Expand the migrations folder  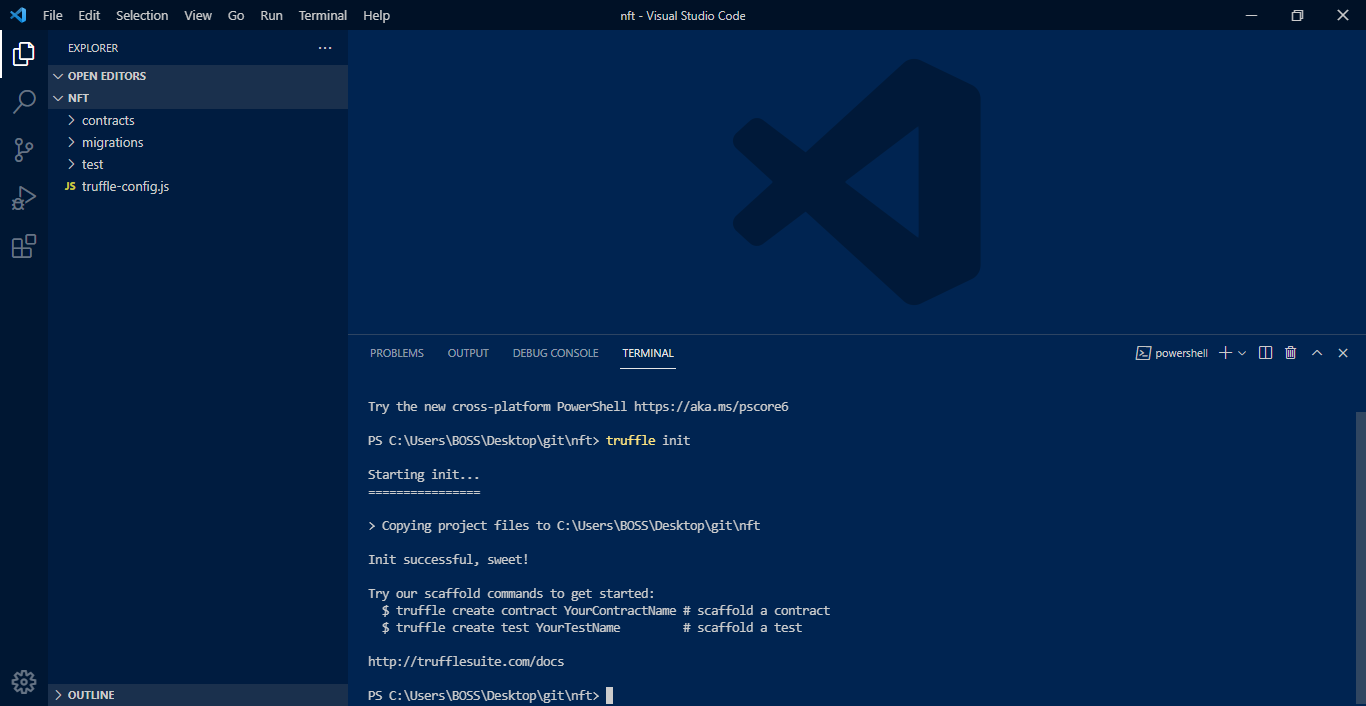pos(198,142)
